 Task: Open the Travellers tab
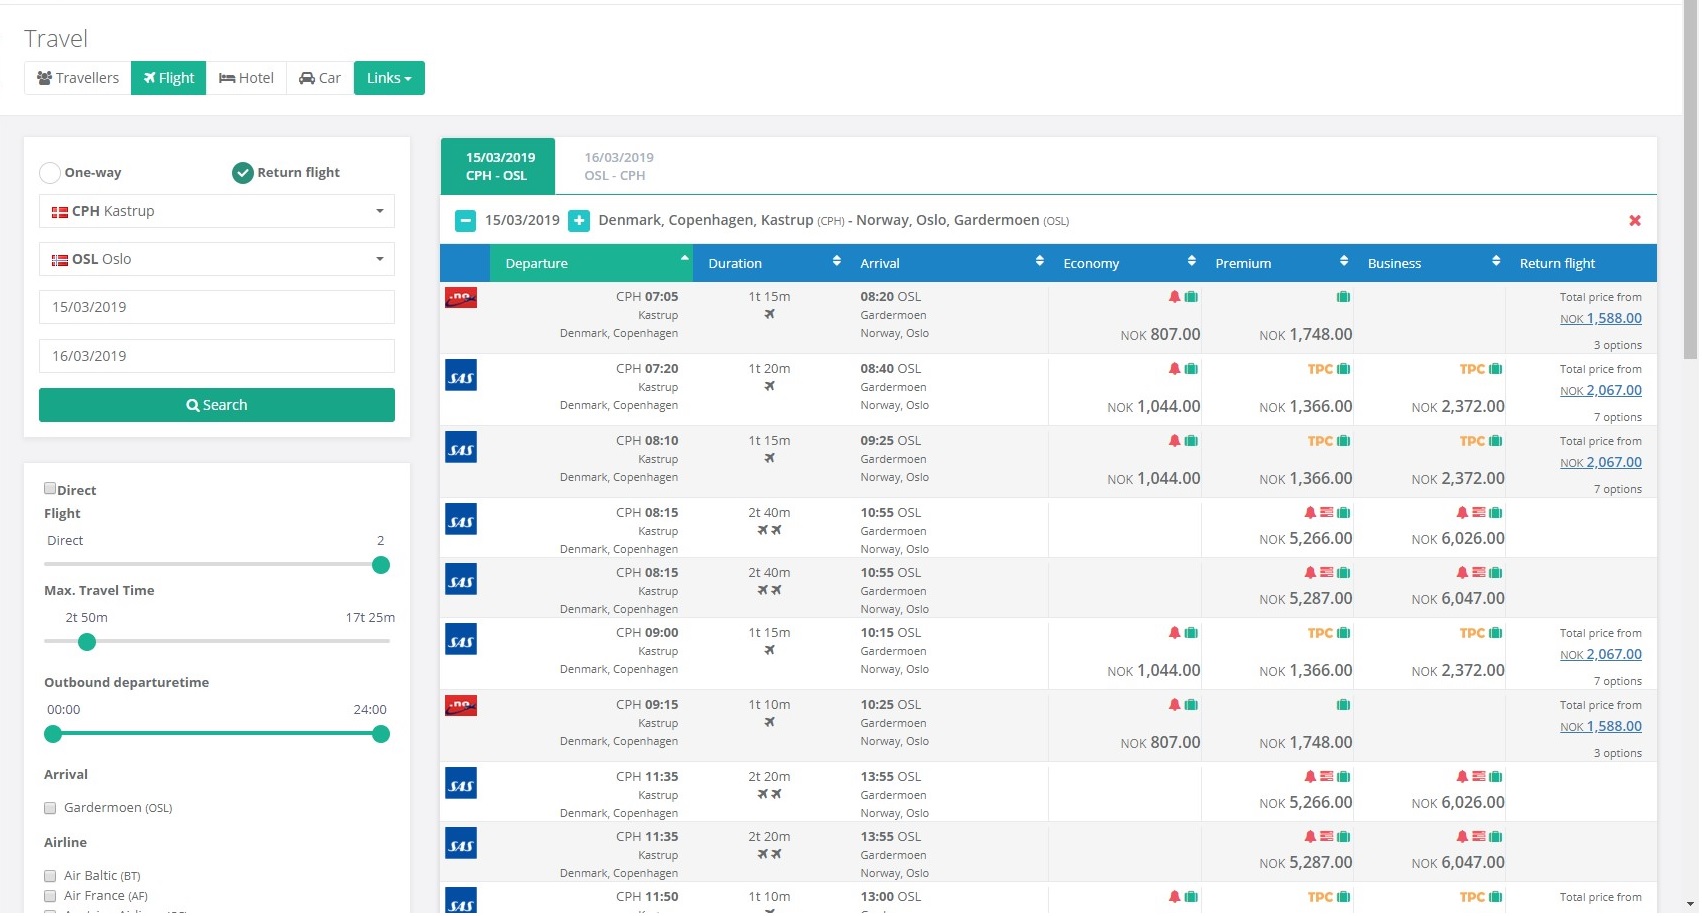pyautogui.click(x=78, y=78)
